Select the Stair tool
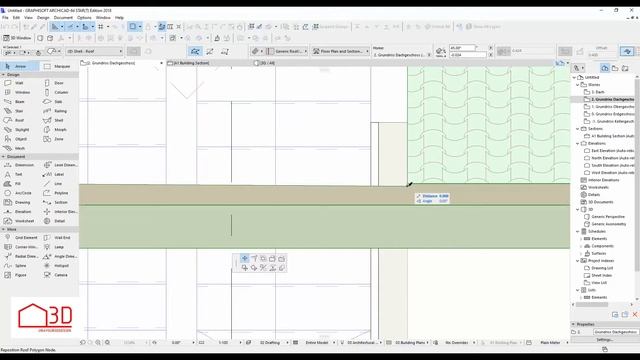The width and height of the screenshot is (640, 360). coord(20,111)
